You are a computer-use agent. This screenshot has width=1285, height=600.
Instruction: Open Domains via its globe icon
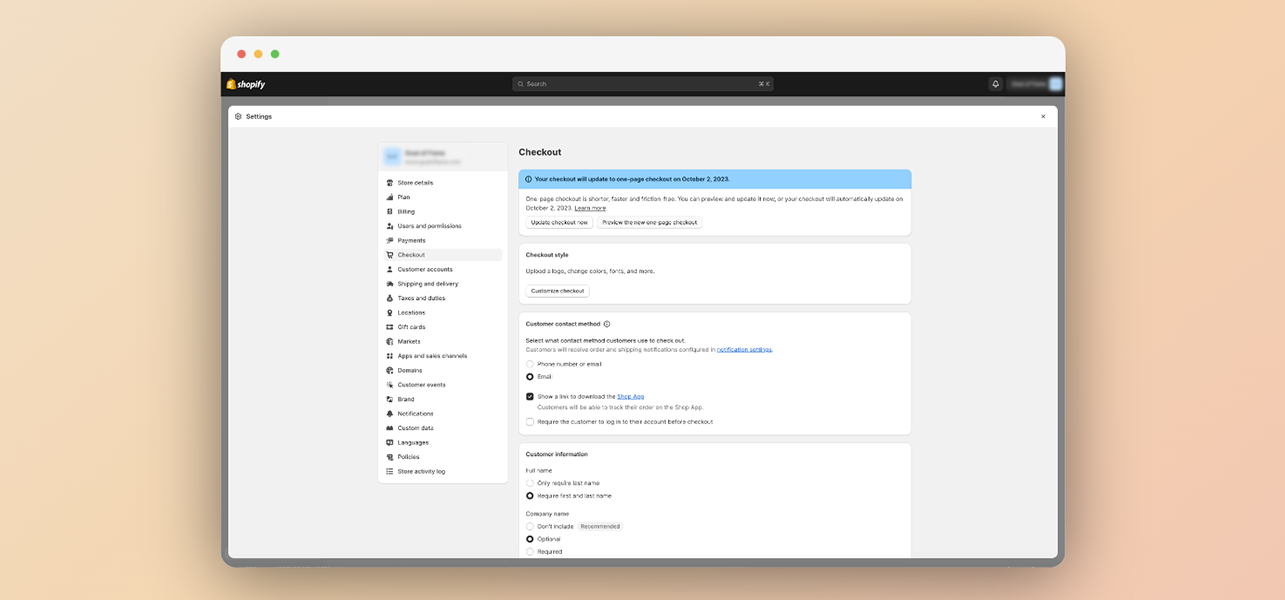[x=390, y=370]
